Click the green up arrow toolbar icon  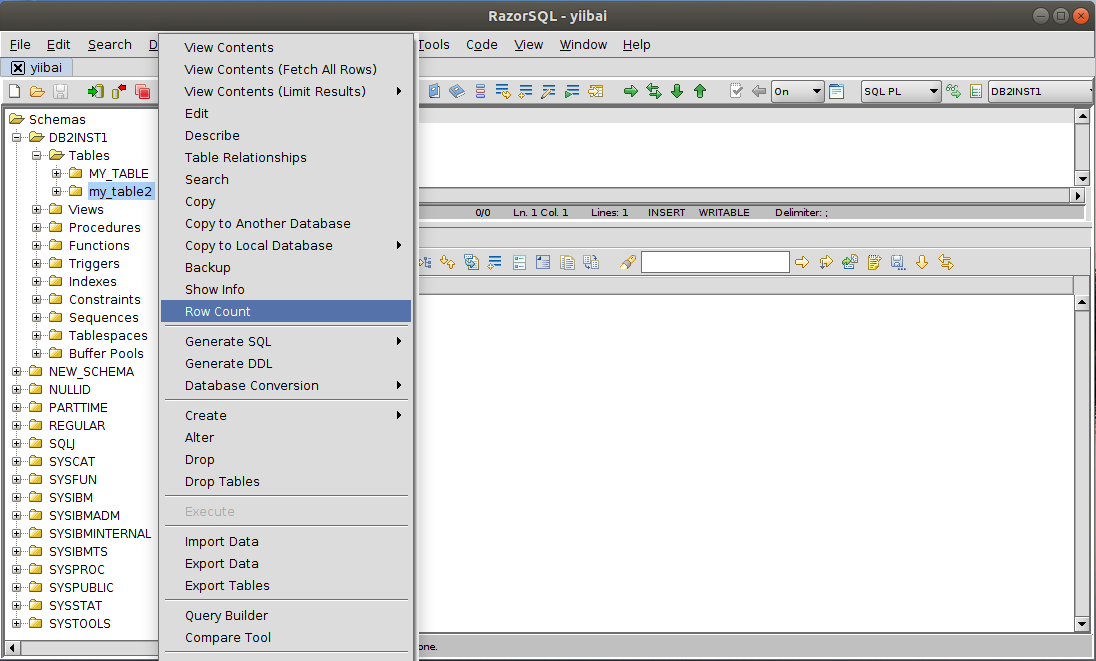tap(700, 91)
